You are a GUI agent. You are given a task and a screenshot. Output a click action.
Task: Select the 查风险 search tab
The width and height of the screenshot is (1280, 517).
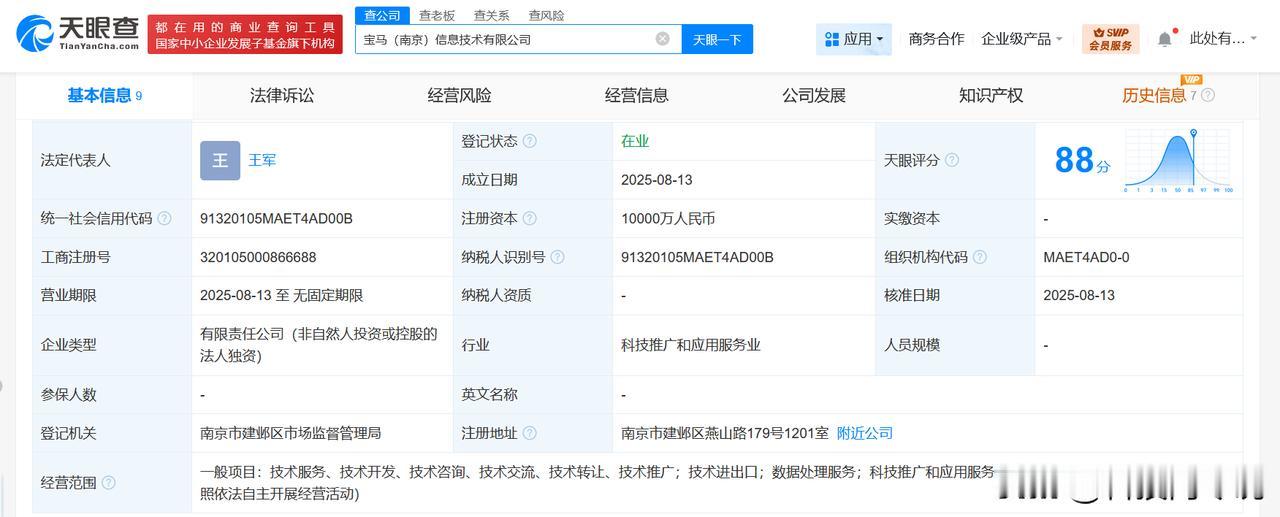pyautogui.click(x=546, y=15)
